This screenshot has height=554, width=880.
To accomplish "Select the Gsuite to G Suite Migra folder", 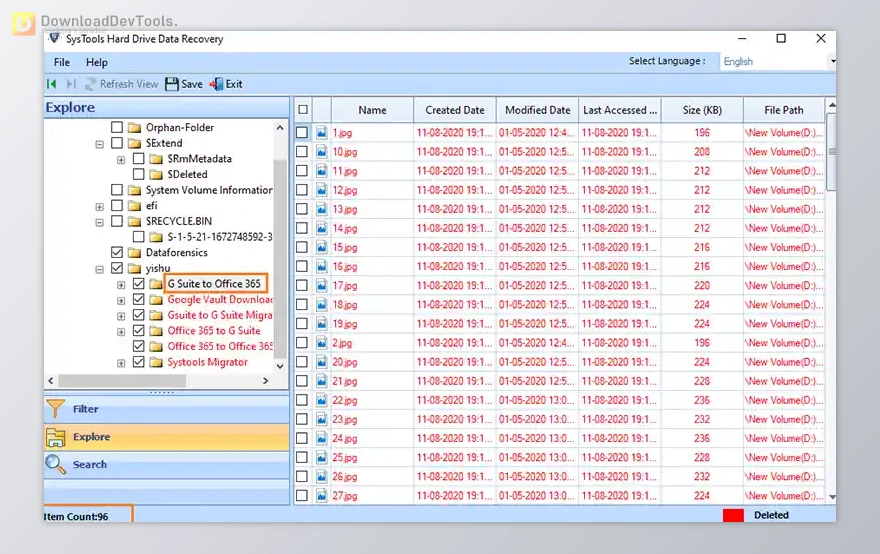I will coord(219,315).
